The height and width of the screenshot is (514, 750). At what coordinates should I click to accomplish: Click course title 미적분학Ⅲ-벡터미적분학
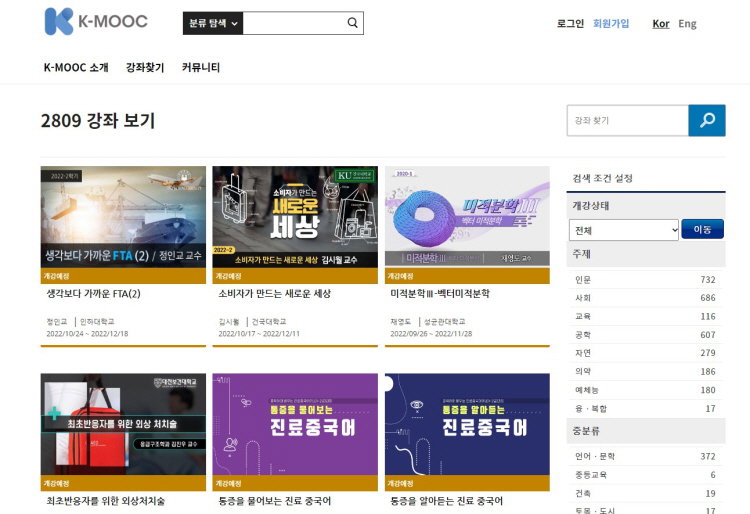click(x=440, y=294)
